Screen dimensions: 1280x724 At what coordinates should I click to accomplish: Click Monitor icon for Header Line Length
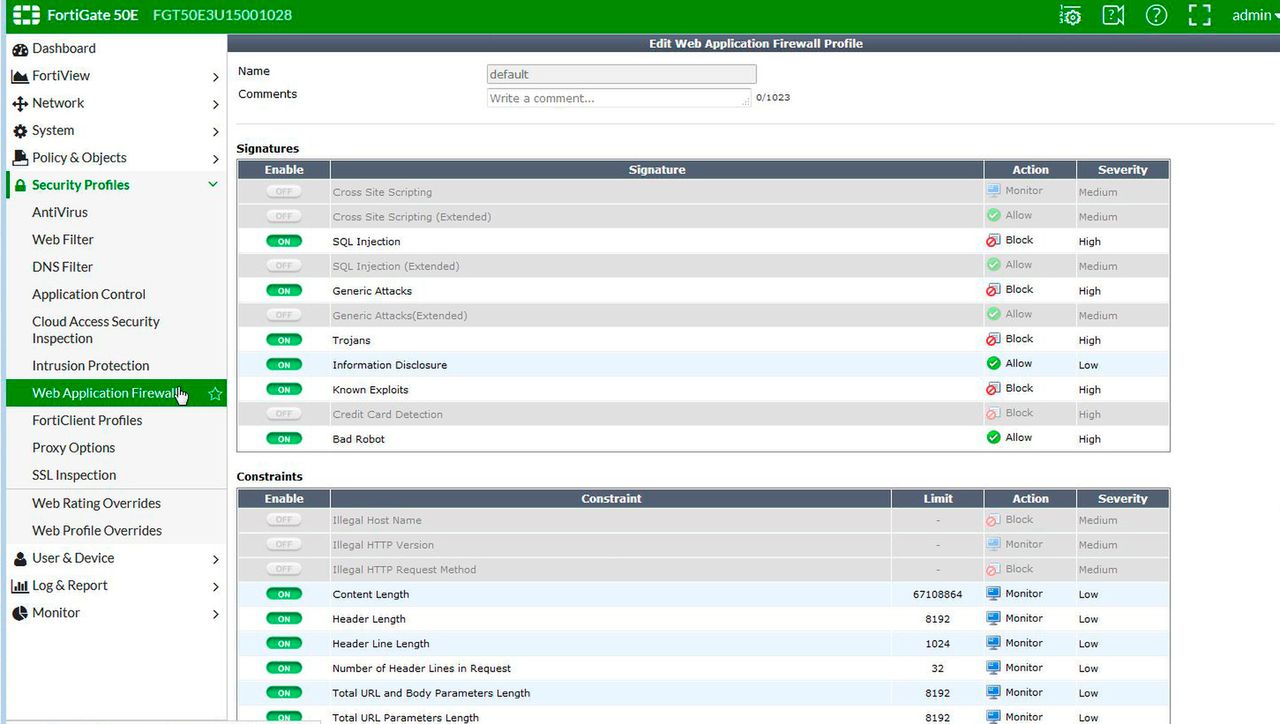pos(993,643)
